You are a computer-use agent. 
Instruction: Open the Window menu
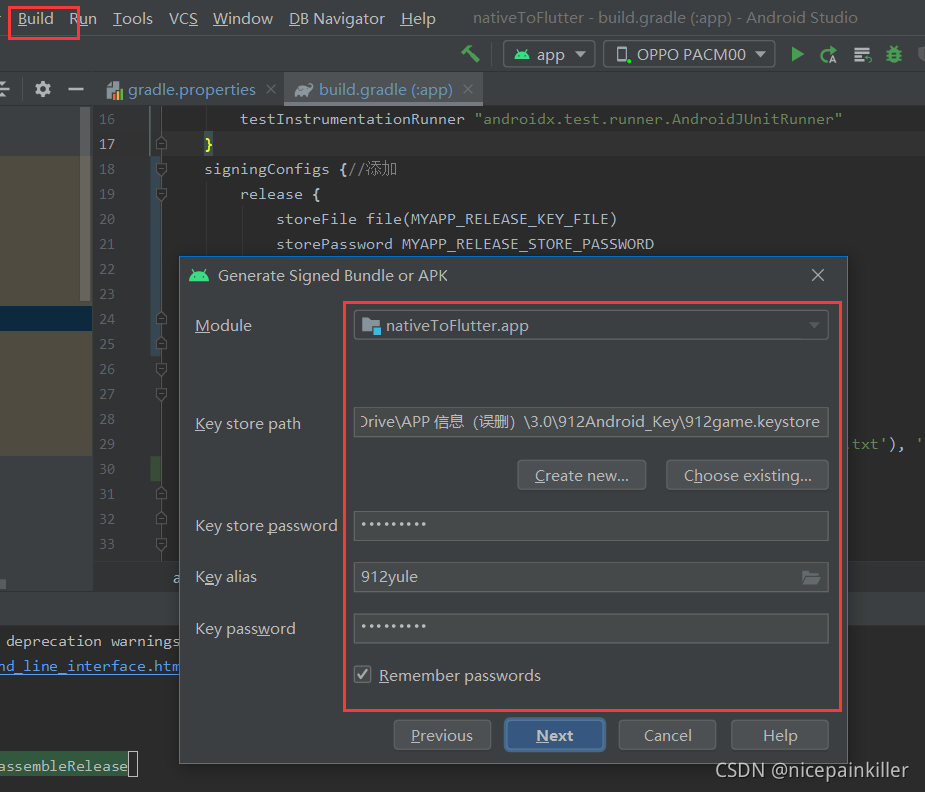pos(242,19)
